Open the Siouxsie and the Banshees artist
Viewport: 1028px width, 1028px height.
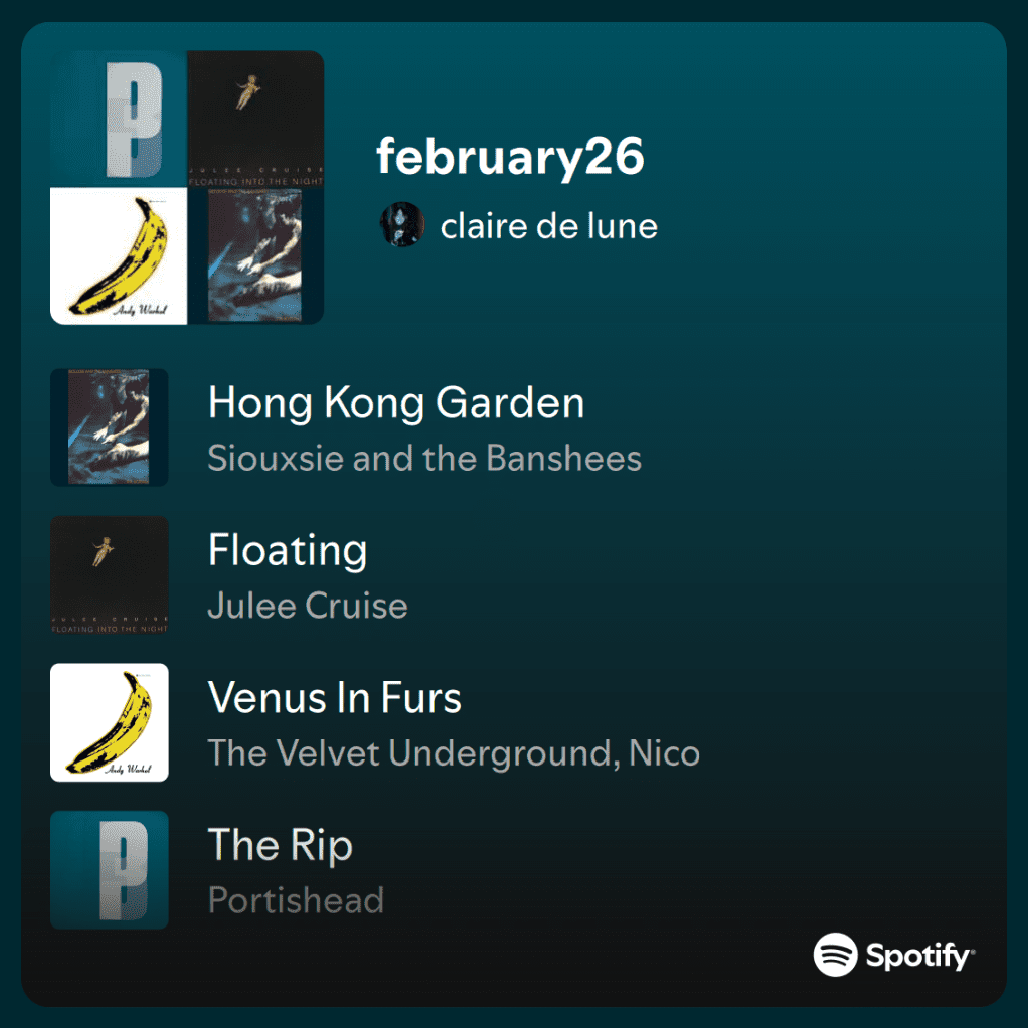[x=425, y=458]
